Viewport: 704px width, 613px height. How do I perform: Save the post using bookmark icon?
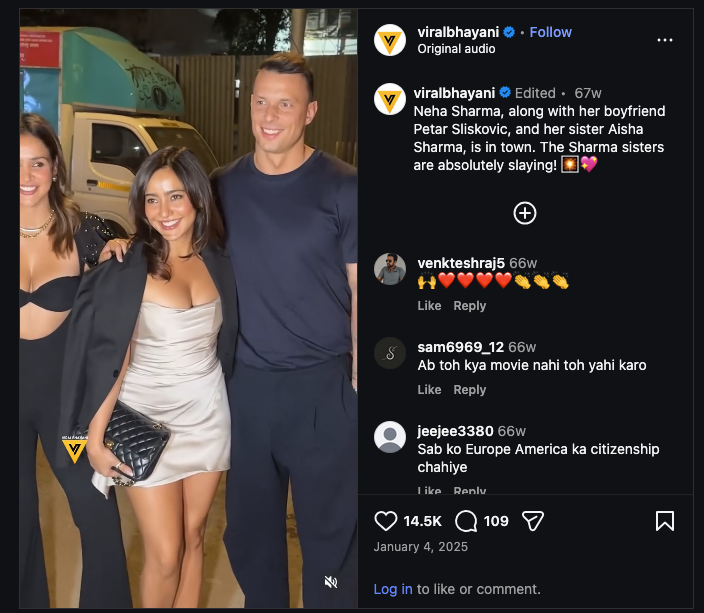[665, 521]
